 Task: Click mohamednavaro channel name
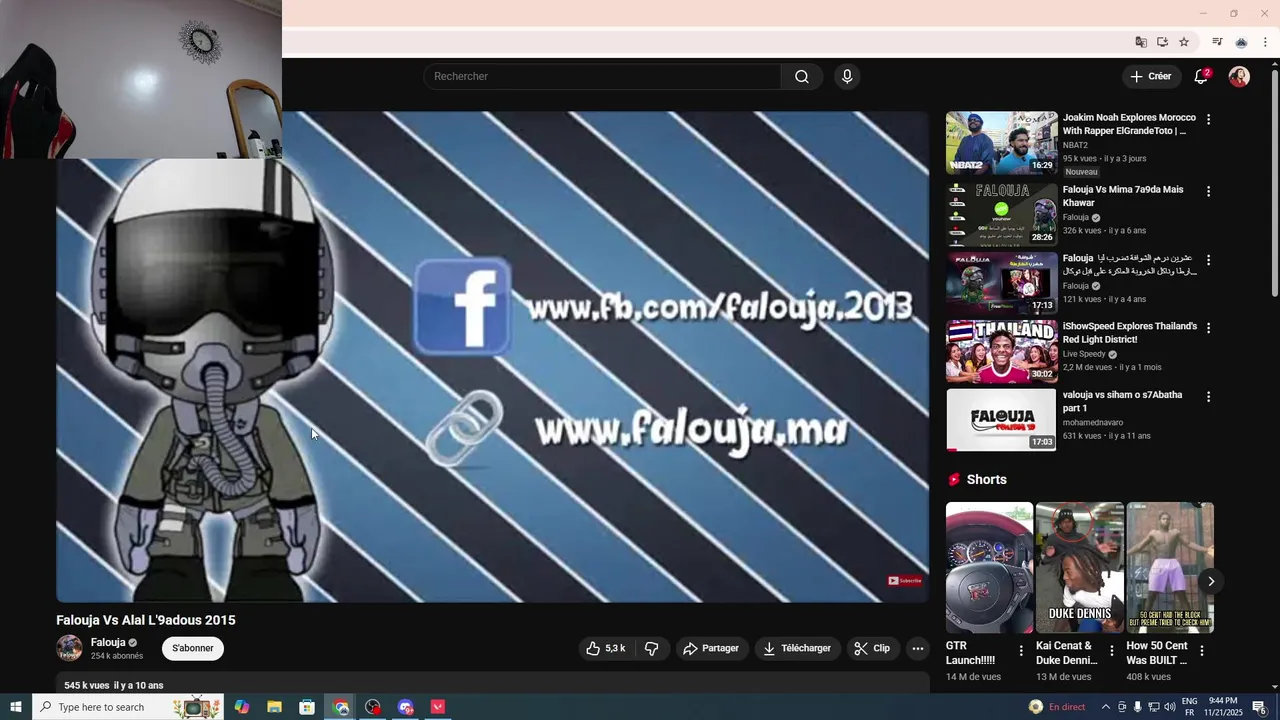tap(1093, 423)
